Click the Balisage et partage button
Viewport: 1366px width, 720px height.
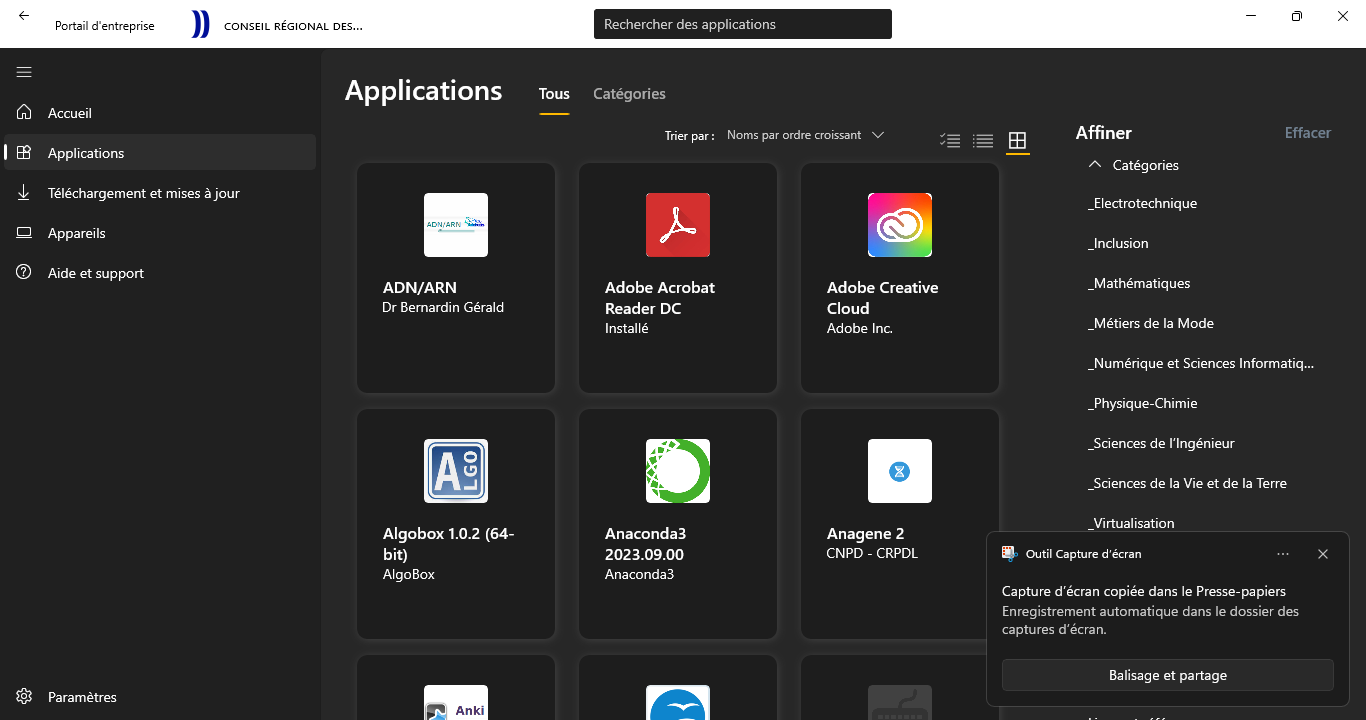coord(1167,675)
